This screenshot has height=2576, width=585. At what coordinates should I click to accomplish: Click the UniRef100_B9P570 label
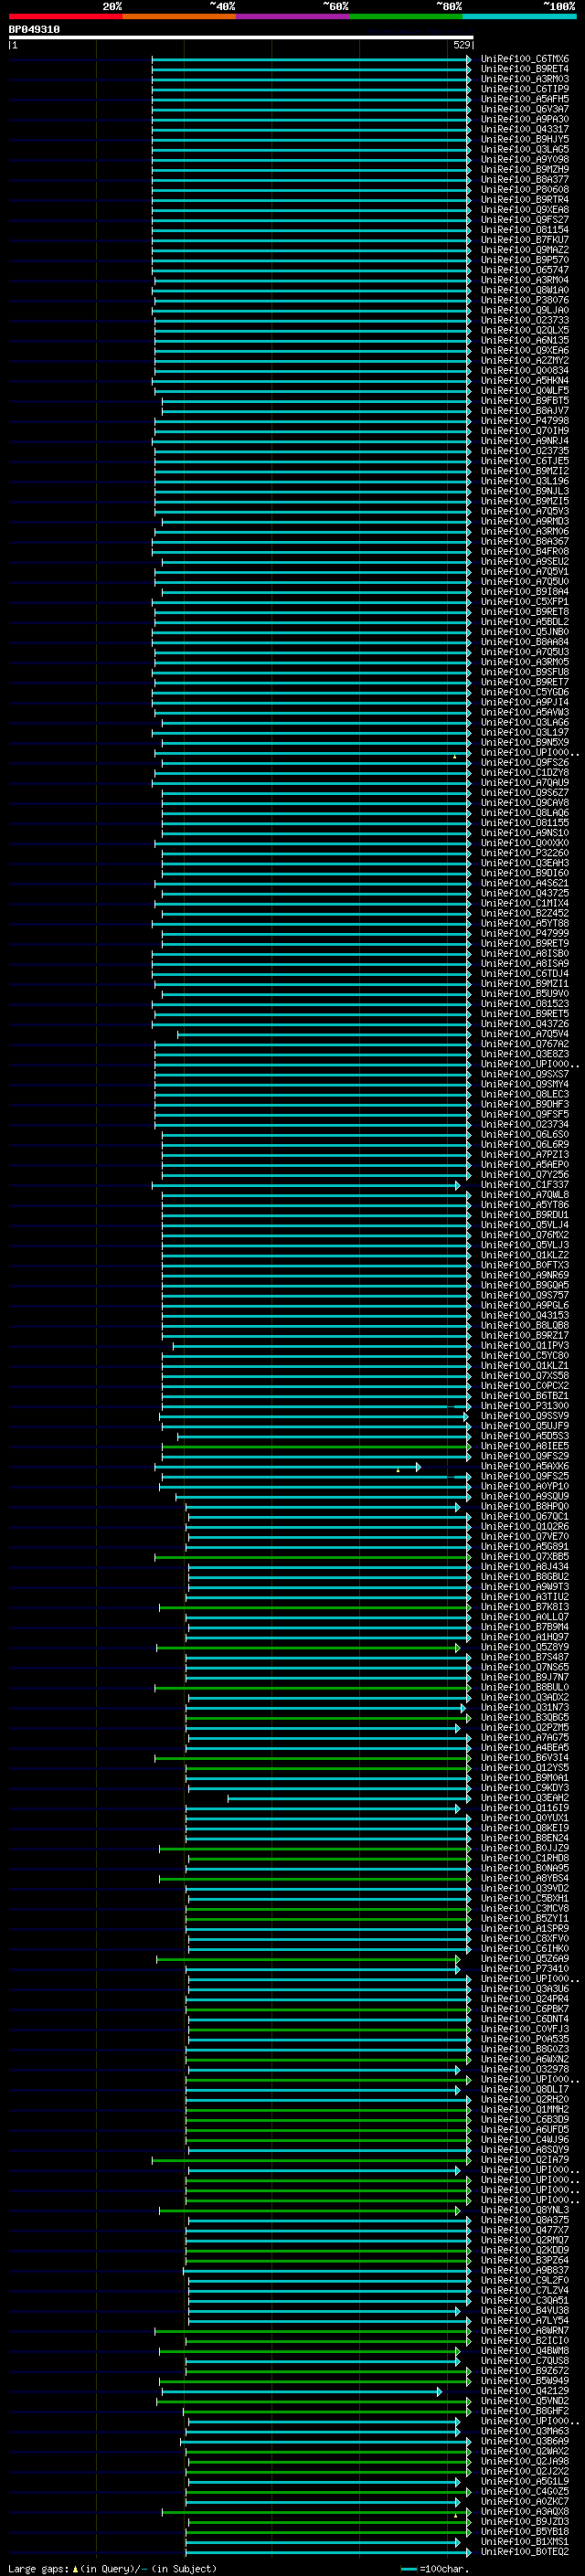(x=525, y=260)
